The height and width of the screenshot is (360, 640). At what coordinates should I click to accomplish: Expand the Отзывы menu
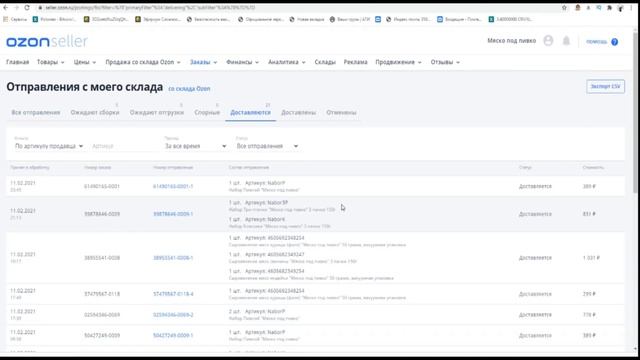(x=445, y=62)
